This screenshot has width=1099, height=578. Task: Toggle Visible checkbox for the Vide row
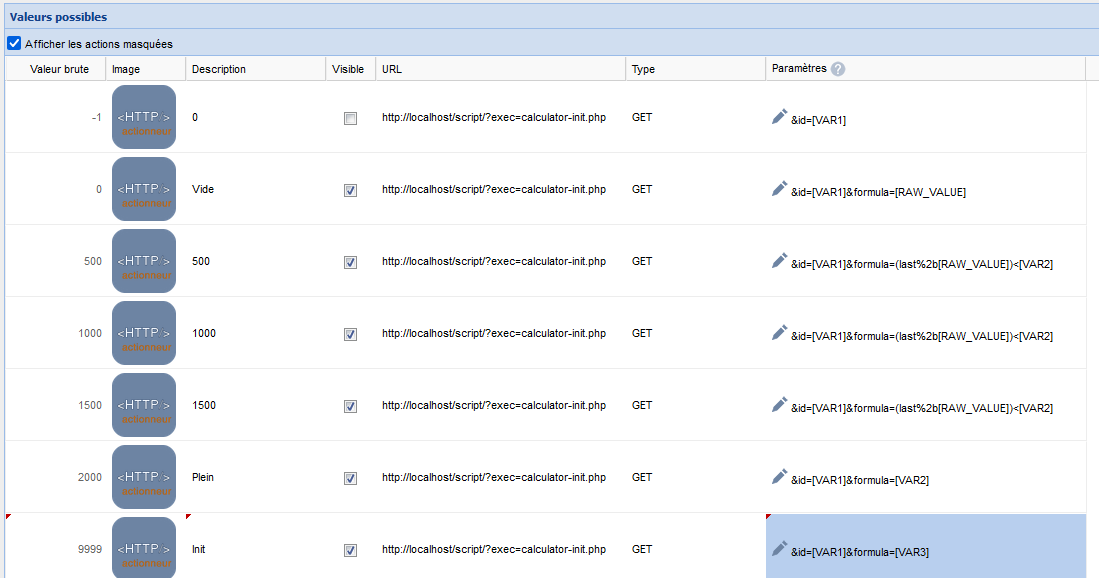pyautogui.click(x=350, y=190)
